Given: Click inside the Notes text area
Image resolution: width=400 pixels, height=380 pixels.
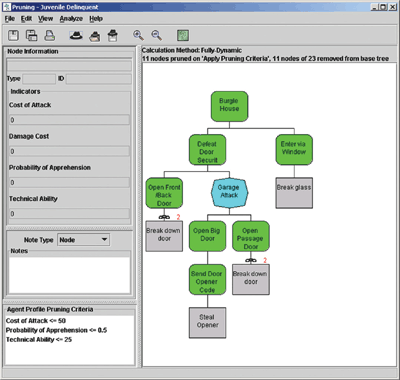Looking at the screenshot, I should click(69, 275).
